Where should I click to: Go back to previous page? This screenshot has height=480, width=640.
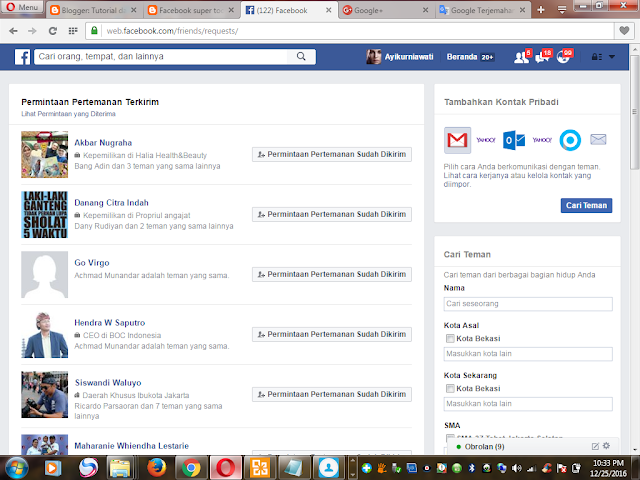click(13, 31)
